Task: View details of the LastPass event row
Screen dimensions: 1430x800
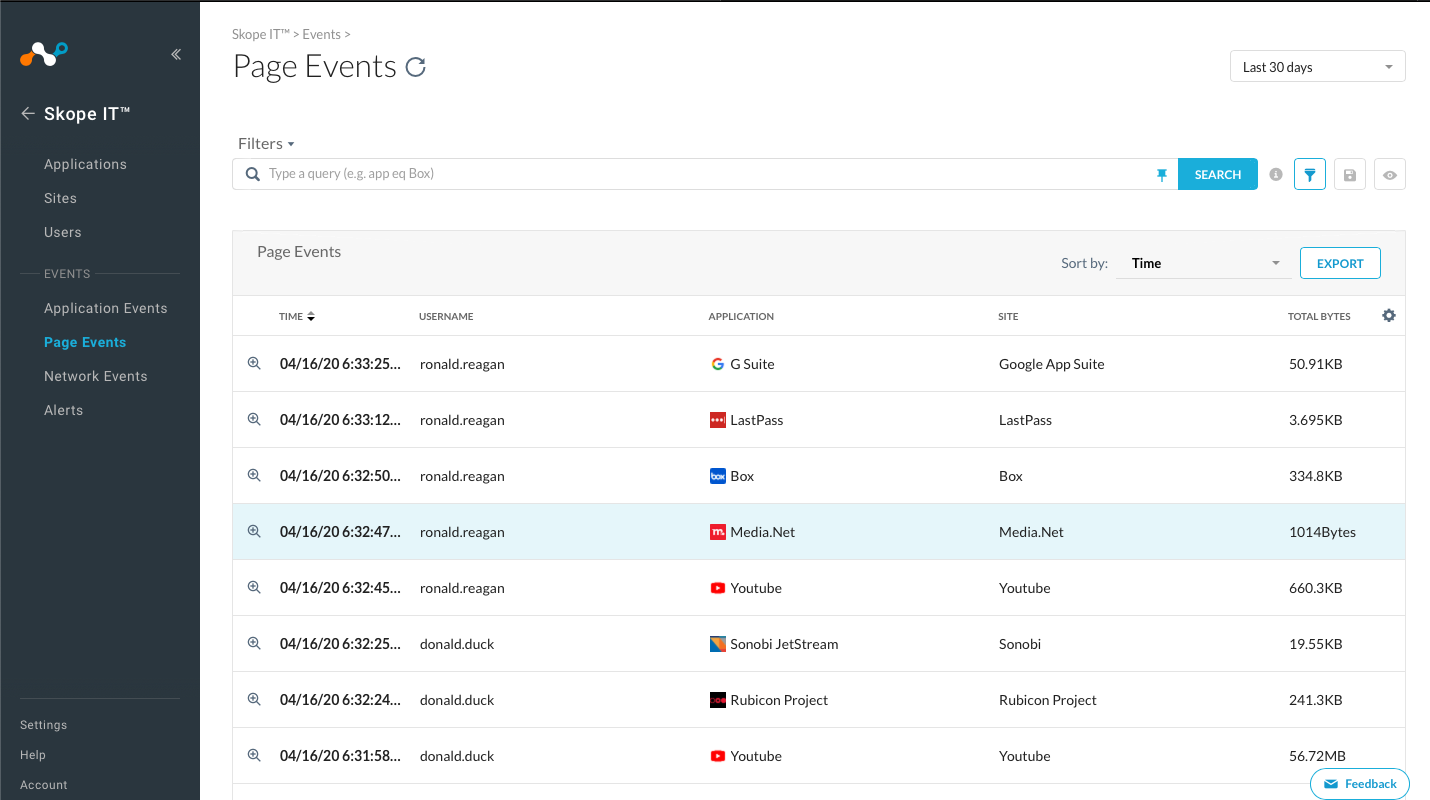Action: [x=254, y=420]
